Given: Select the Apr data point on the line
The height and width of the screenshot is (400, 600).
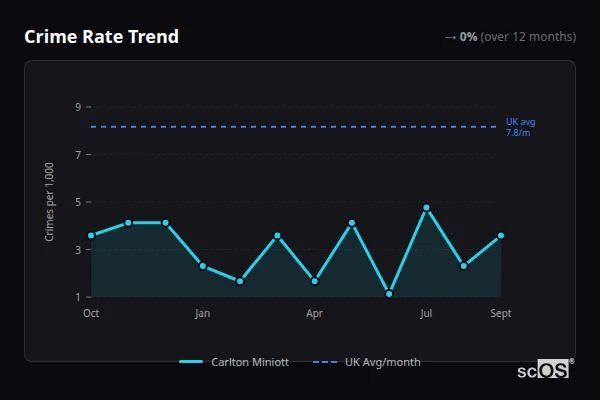Looking at the screenshot, I should (x=315, y=281).
